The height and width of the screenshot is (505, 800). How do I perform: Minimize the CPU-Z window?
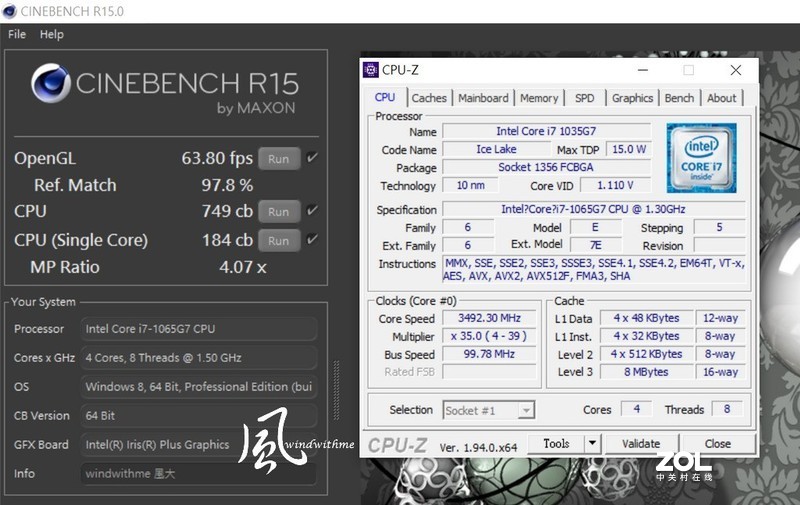pyautogui.click(x=643, y=70)
